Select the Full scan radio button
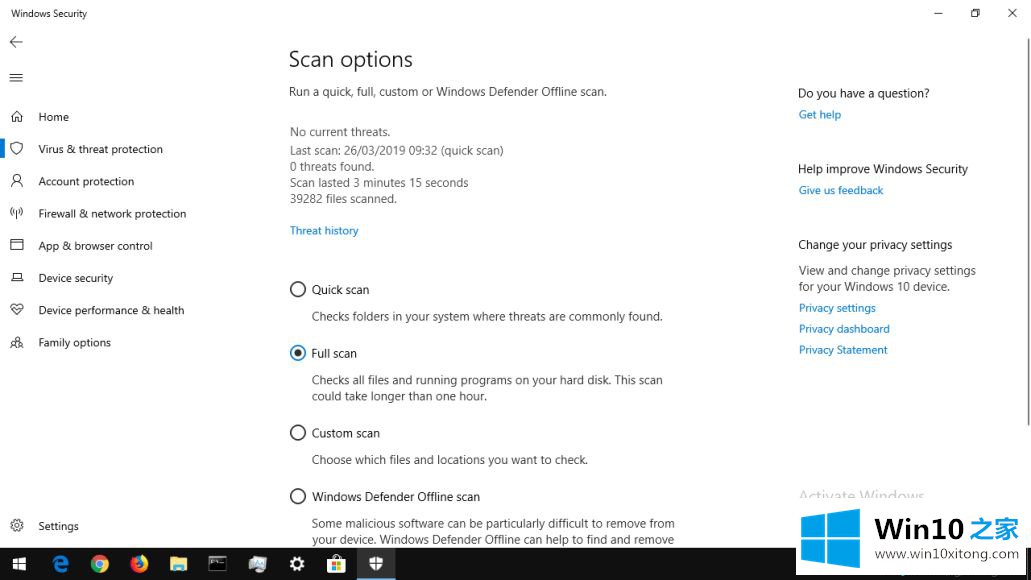The height and width of the screenshot is (580, 1031). 298,353
